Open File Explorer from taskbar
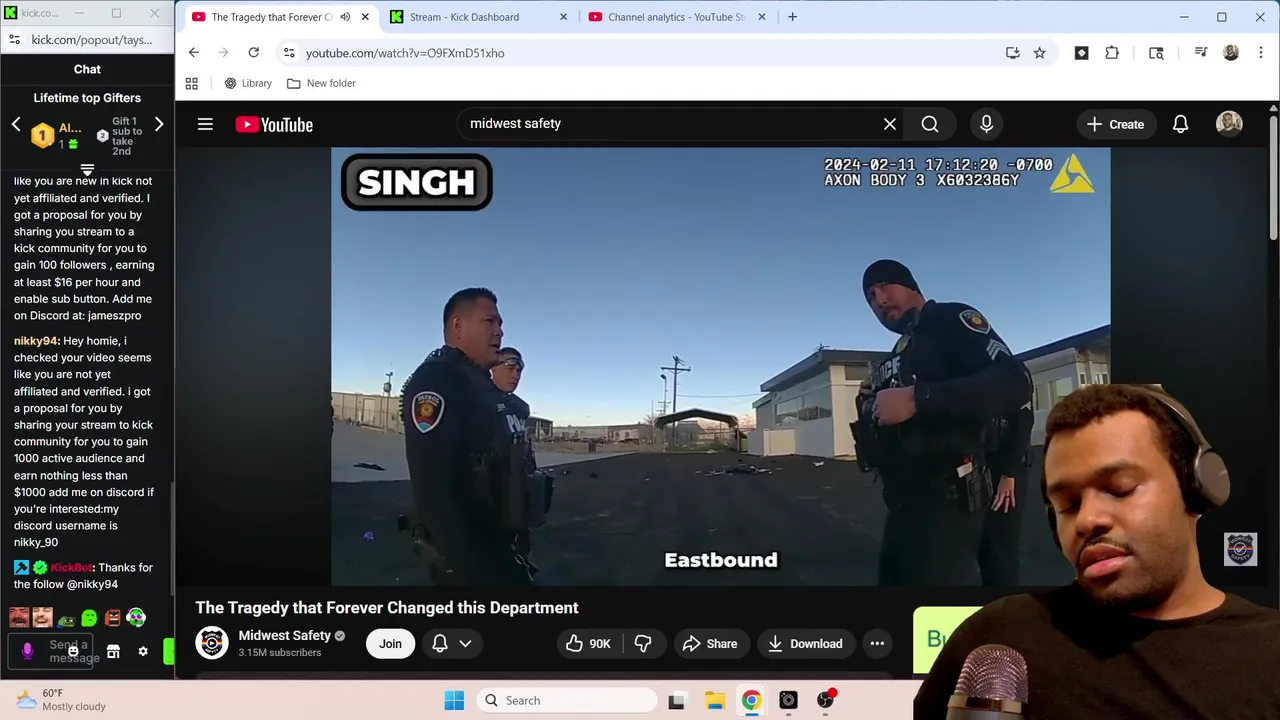Viewport: 1280px width, 720px height. pos(714,700)
